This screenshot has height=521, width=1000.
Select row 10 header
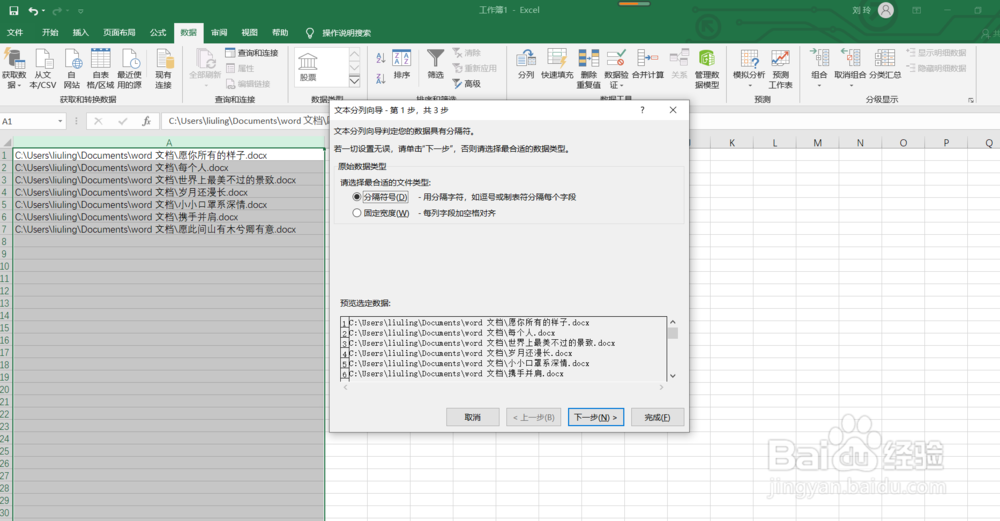click(x=5, y=267)
